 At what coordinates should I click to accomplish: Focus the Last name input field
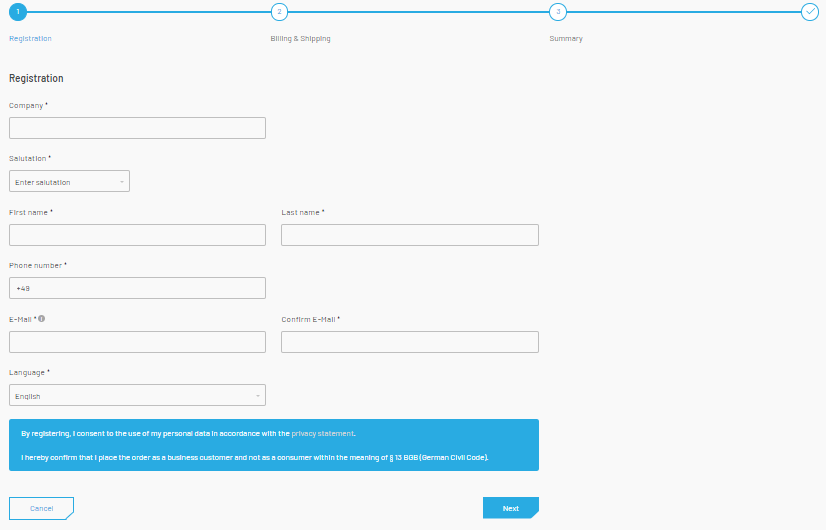coord(410,235)
